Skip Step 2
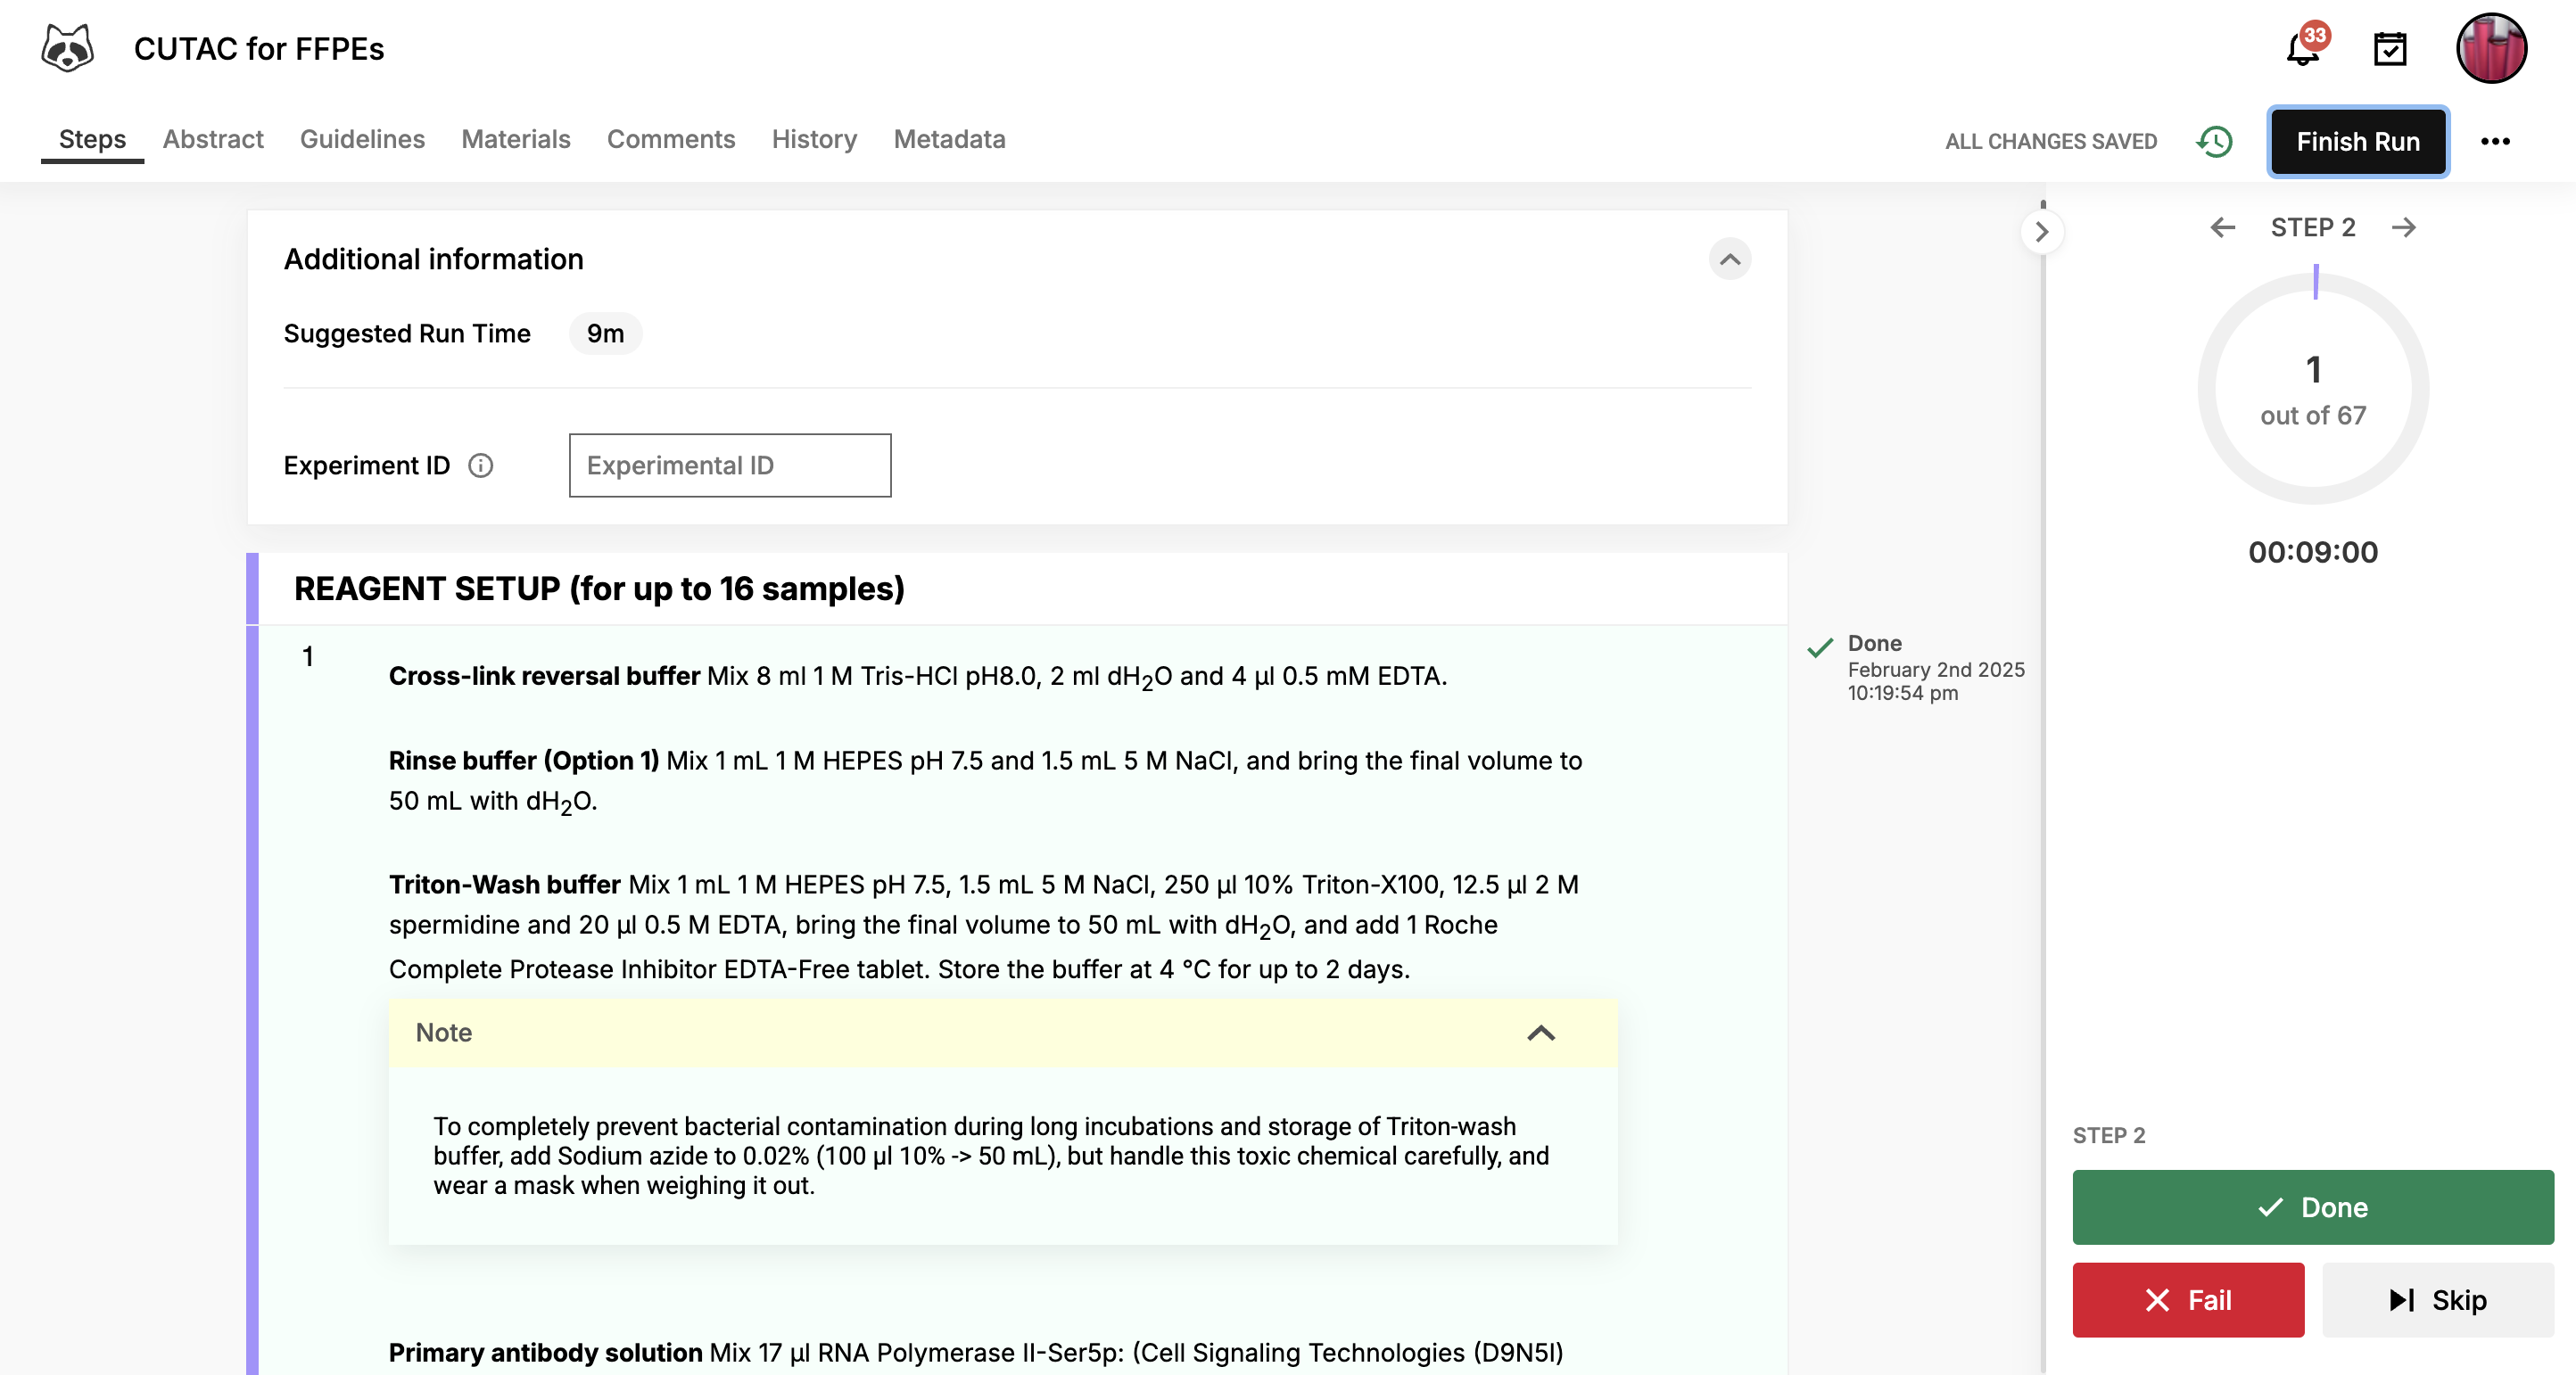Viewport: 2576px width, 1375px height. 2437,1299
